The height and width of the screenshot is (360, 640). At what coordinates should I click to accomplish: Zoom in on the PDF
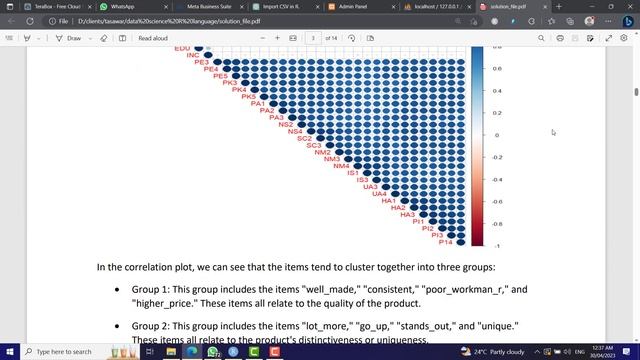278,38
